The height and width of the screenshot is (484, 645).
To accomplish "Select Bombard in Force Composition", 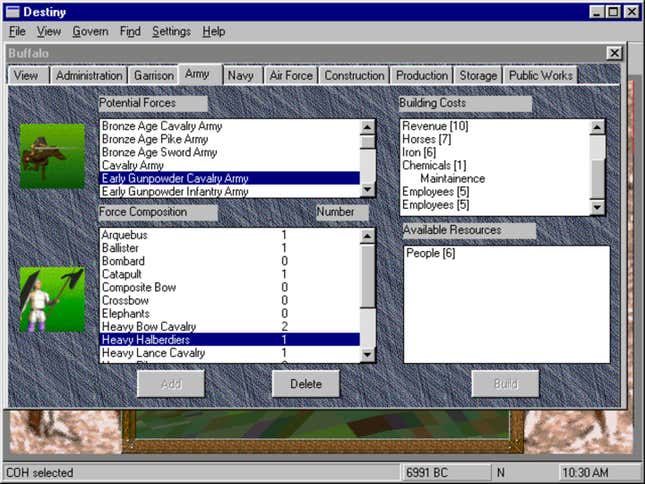I will [x=230, y=261].
